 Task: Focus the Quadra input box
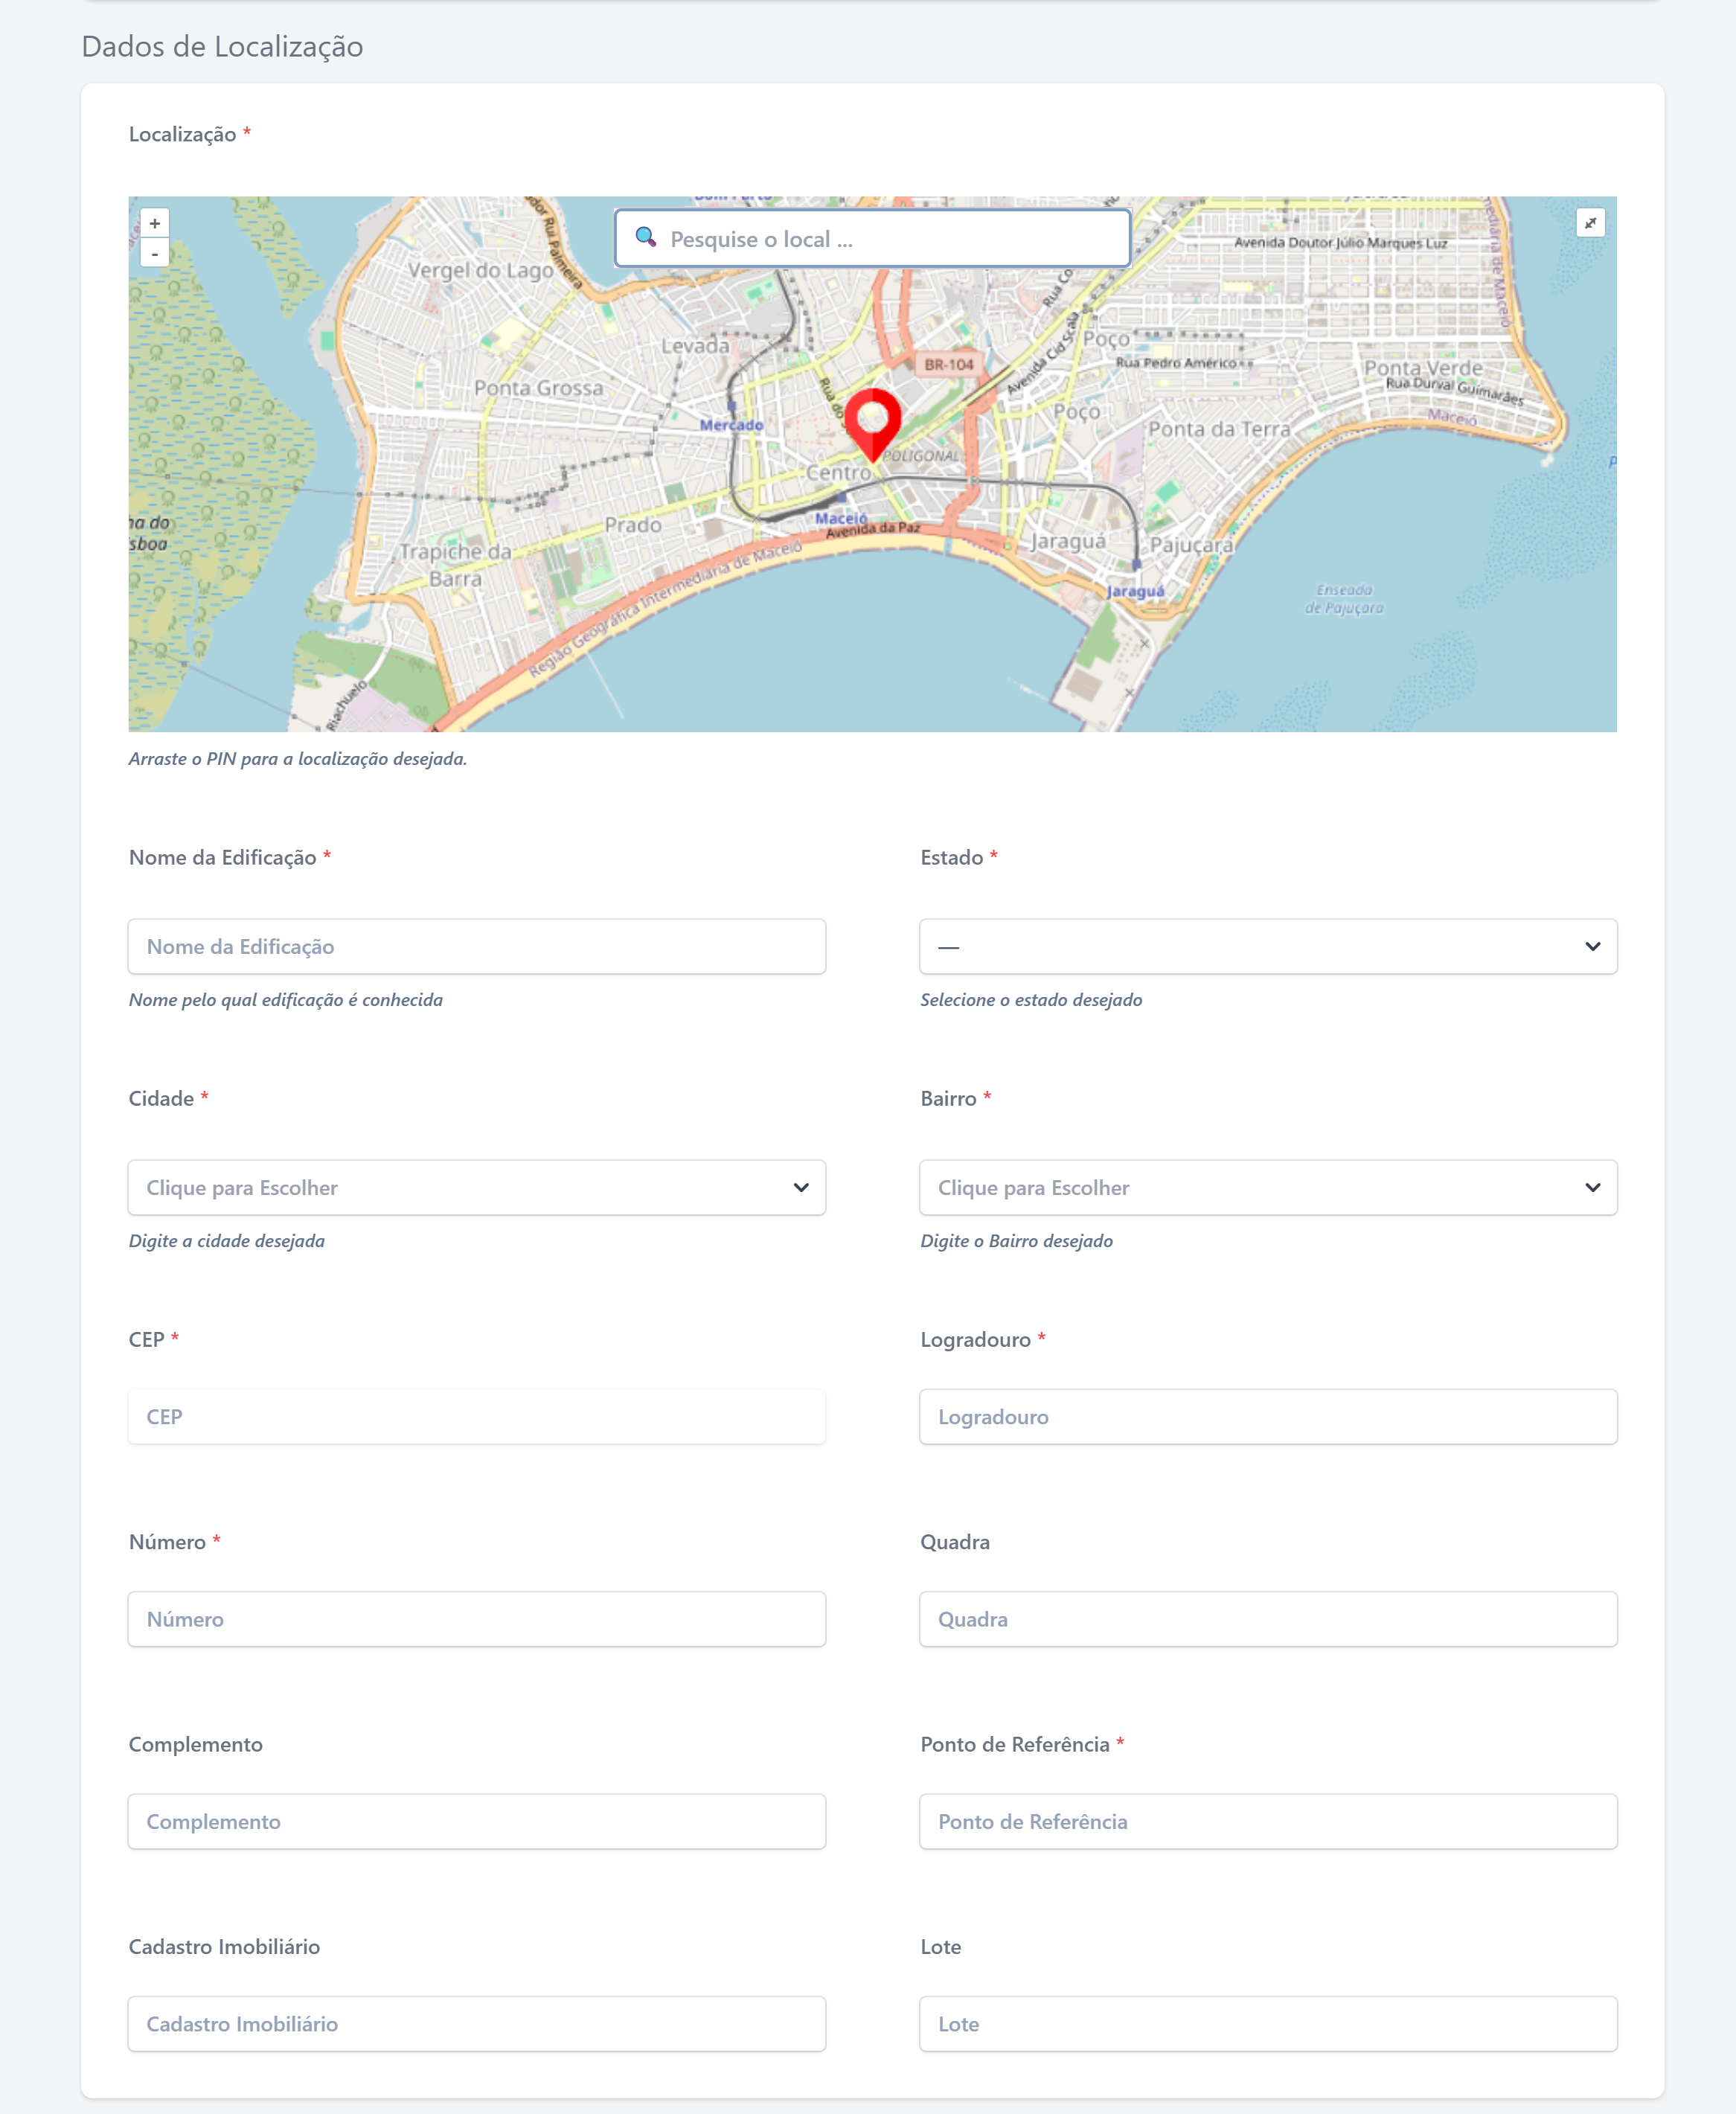(x=1267, y=1618)
